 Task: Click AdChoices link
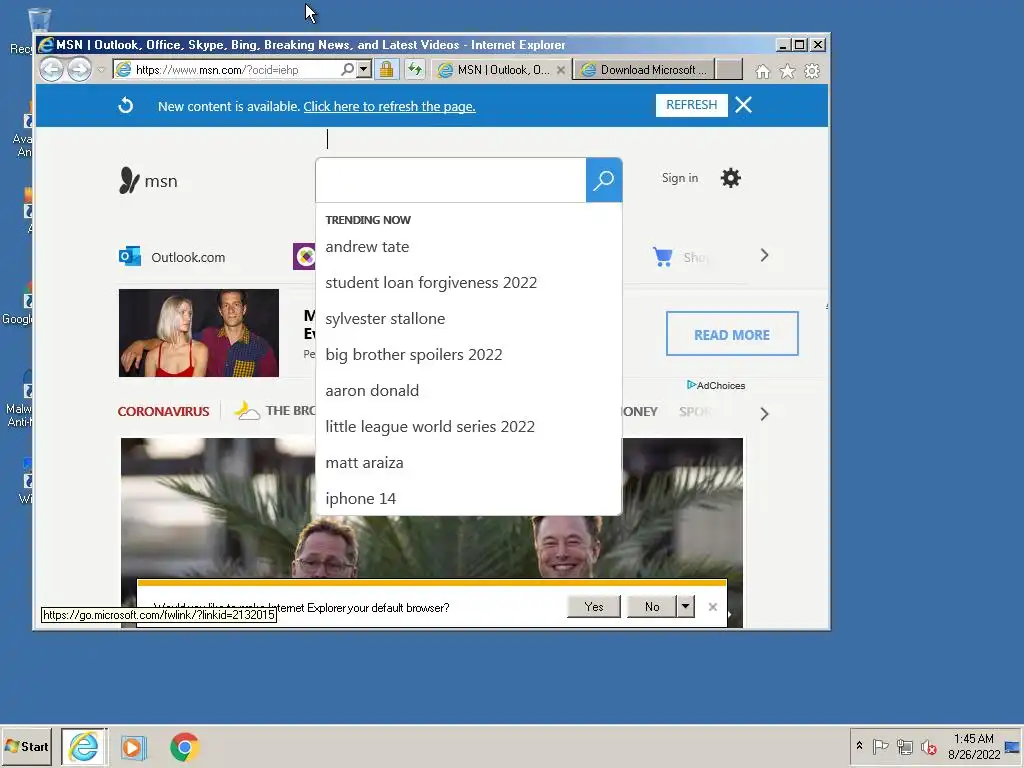coord(716,385)
